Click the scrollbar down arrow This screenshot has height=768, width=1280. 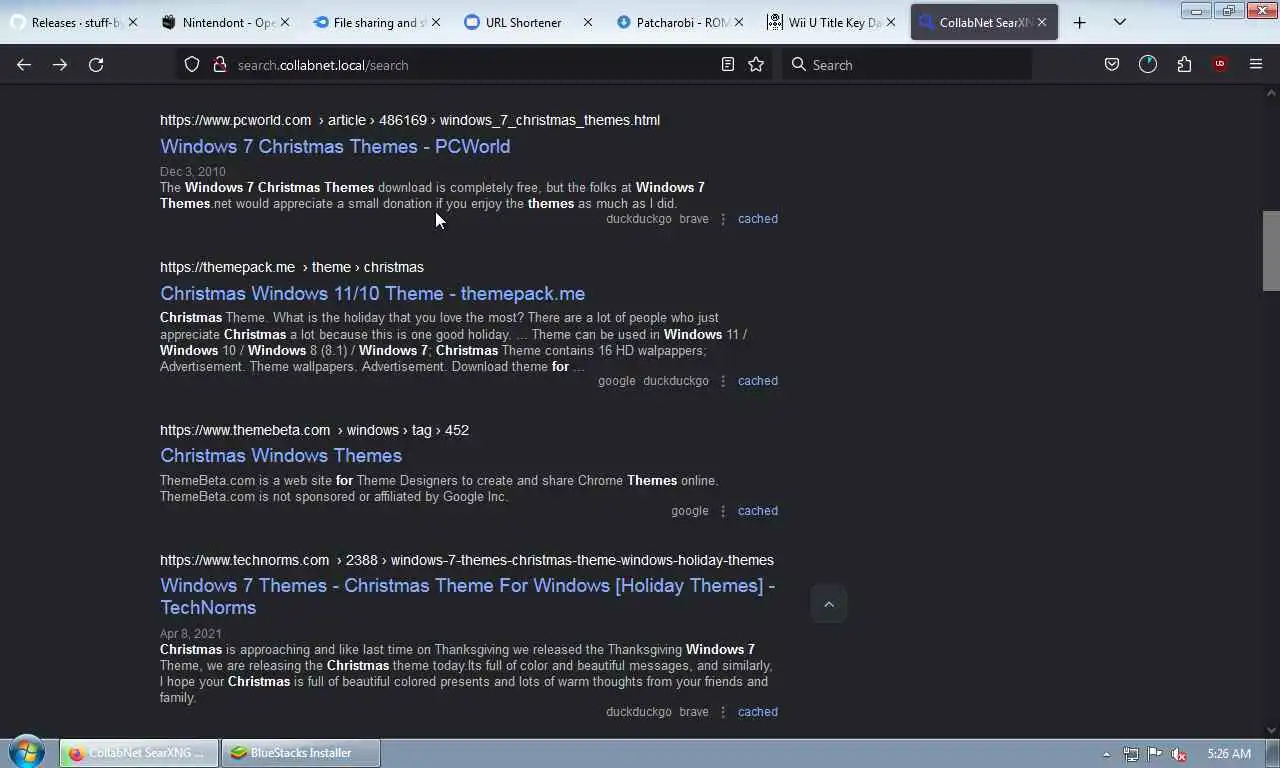1271,730
